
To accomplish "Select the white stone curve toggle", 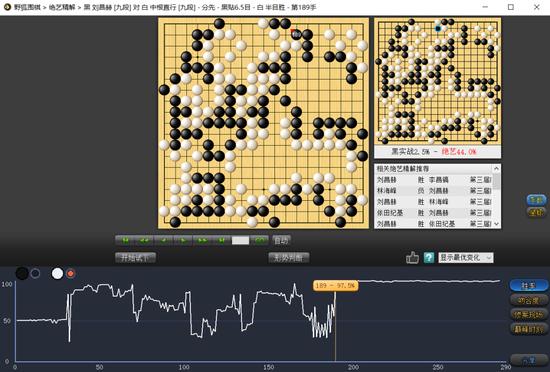I will click(x=57, y=273).
